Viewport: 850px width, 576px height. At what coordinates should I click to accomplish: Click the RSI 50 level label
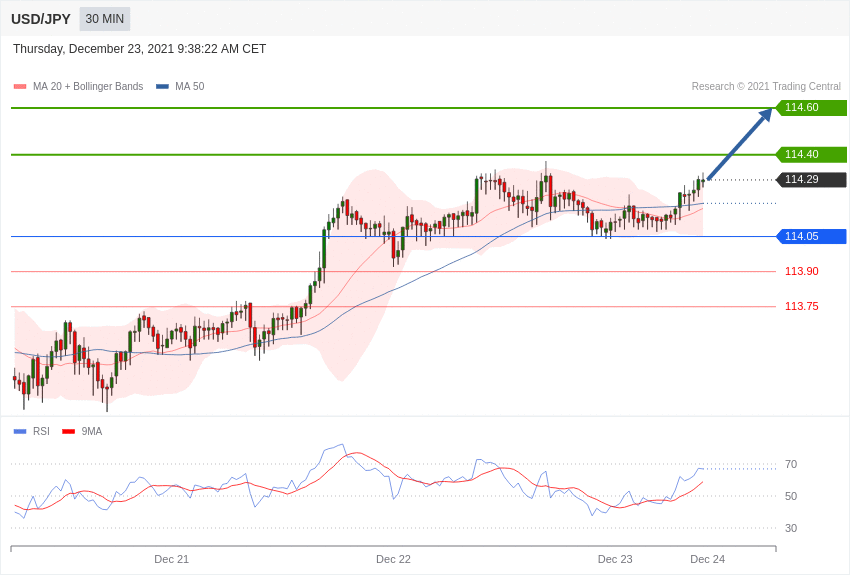(791, 496)
